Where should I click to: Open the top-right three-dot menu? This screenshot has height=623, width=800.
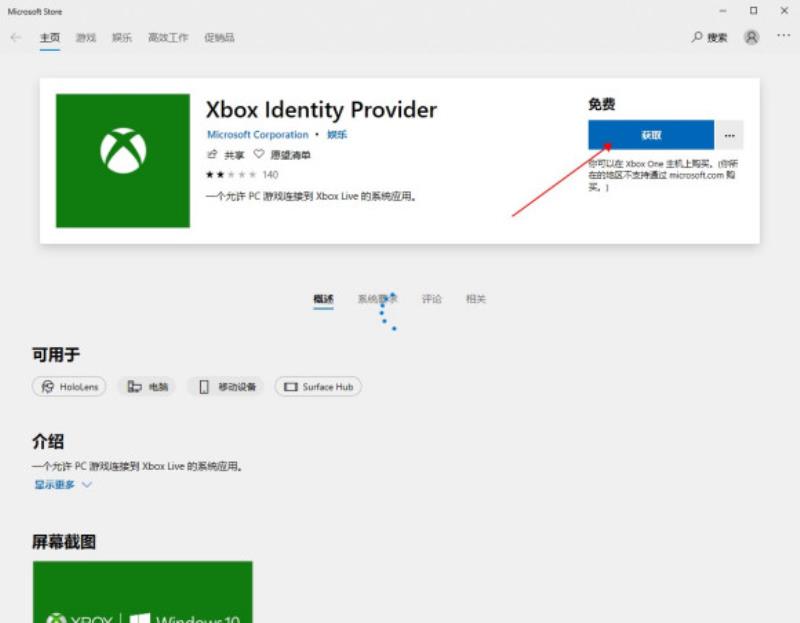(x=783, y=35)
